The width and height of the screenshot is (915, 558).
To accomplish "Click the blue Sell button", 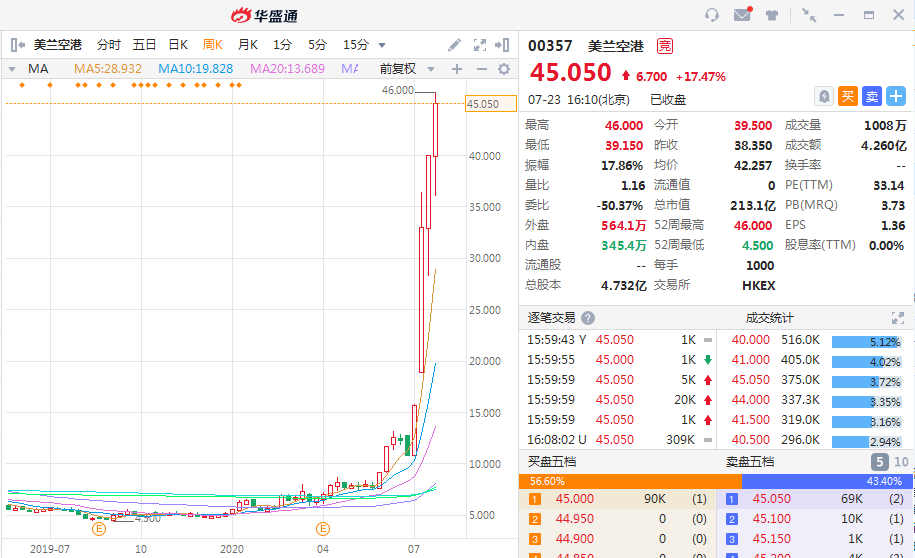I will click(872, 96).
